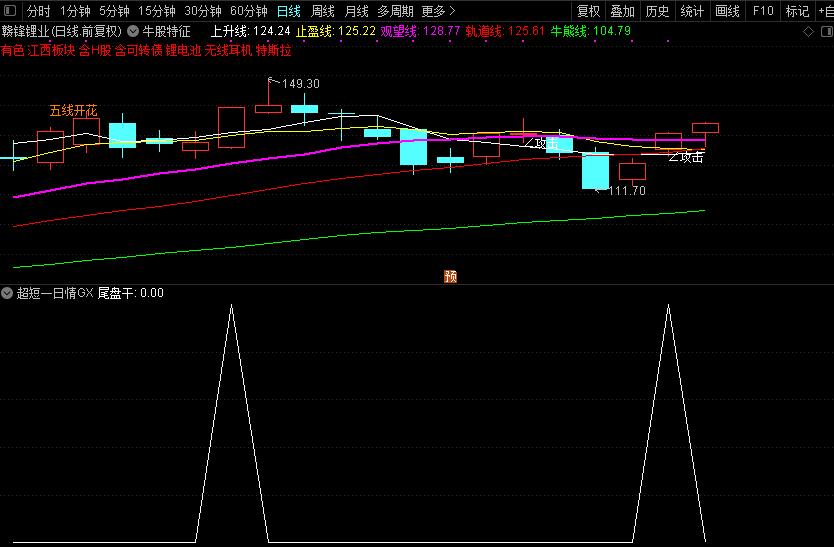The height and width of the screenshot is (547, 834).
Task: Expand the 超短一日情GX indicator dropdown arrow
Action: coord(6,293)
